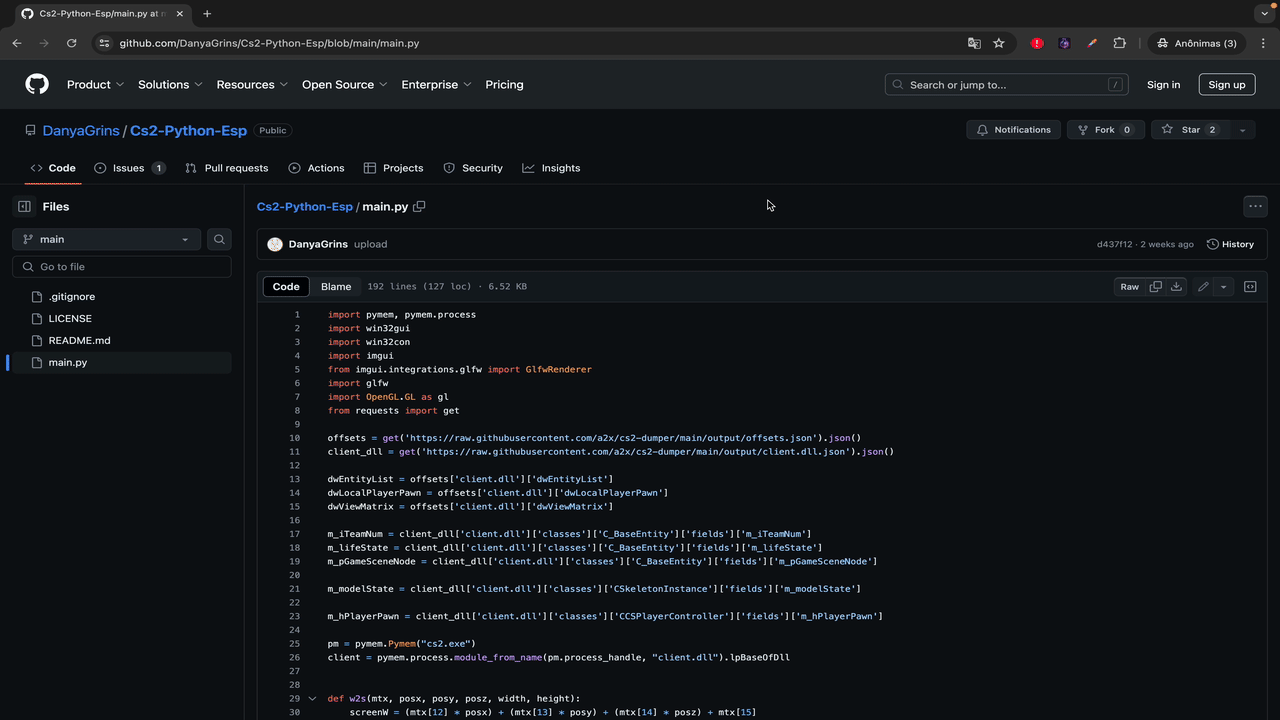This screenshot has height=720, width=1280.
Task: Click the search files magnifier button
Action: 219,239
